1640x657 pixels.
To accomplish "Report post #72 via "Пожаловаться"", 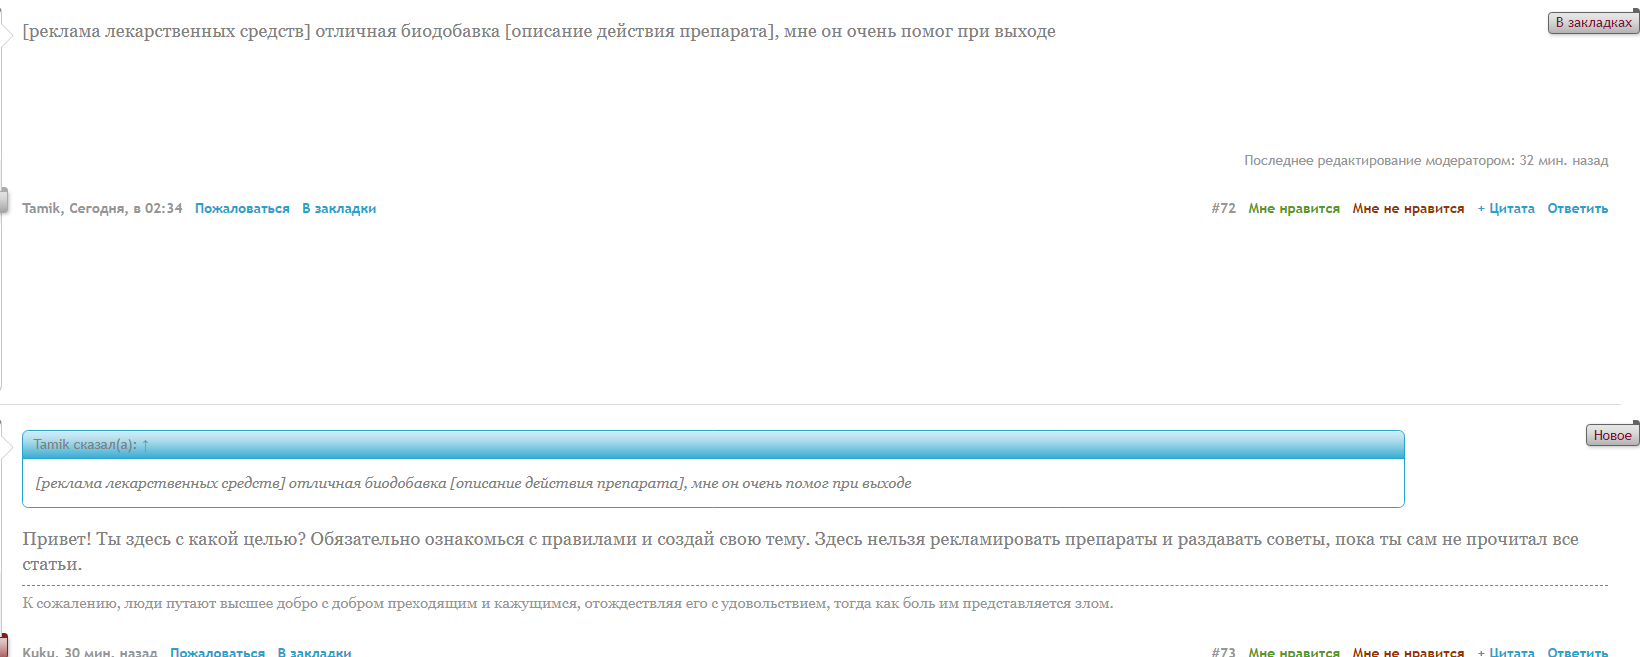I will pos(242,209).
